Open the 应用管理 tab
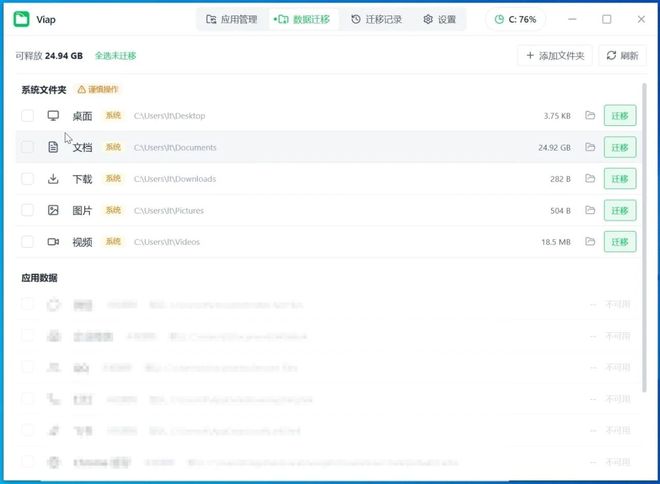The height and width of the screenshot is (484, 660). click(x=232, y=19)
